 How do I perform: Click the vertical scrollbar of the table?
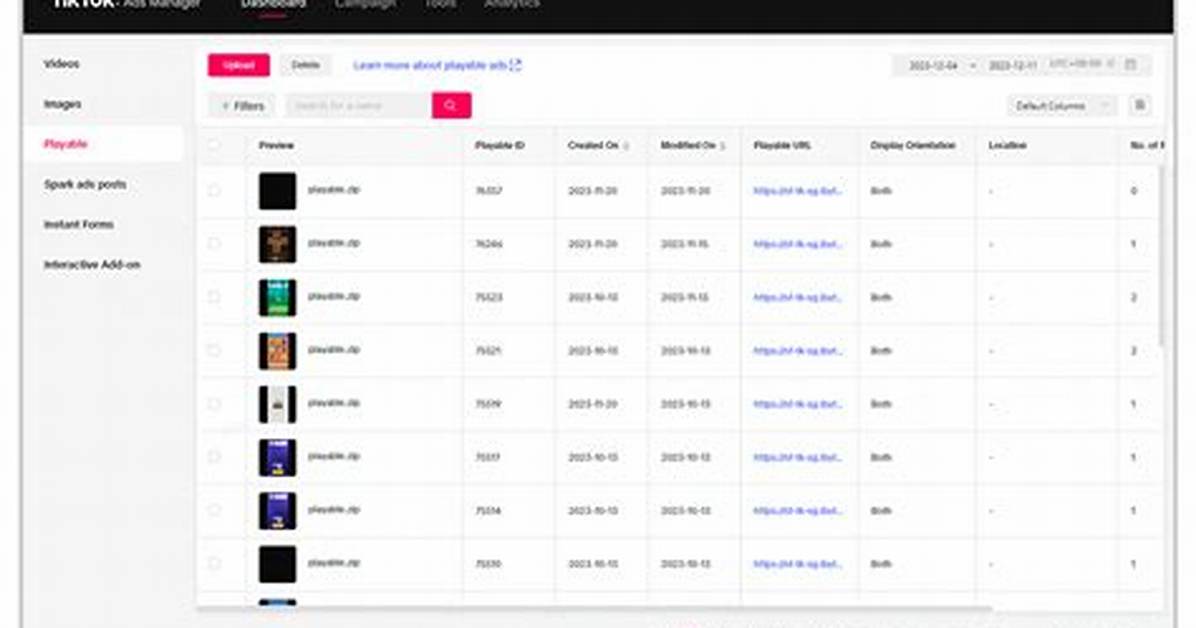click(1162, 256)
